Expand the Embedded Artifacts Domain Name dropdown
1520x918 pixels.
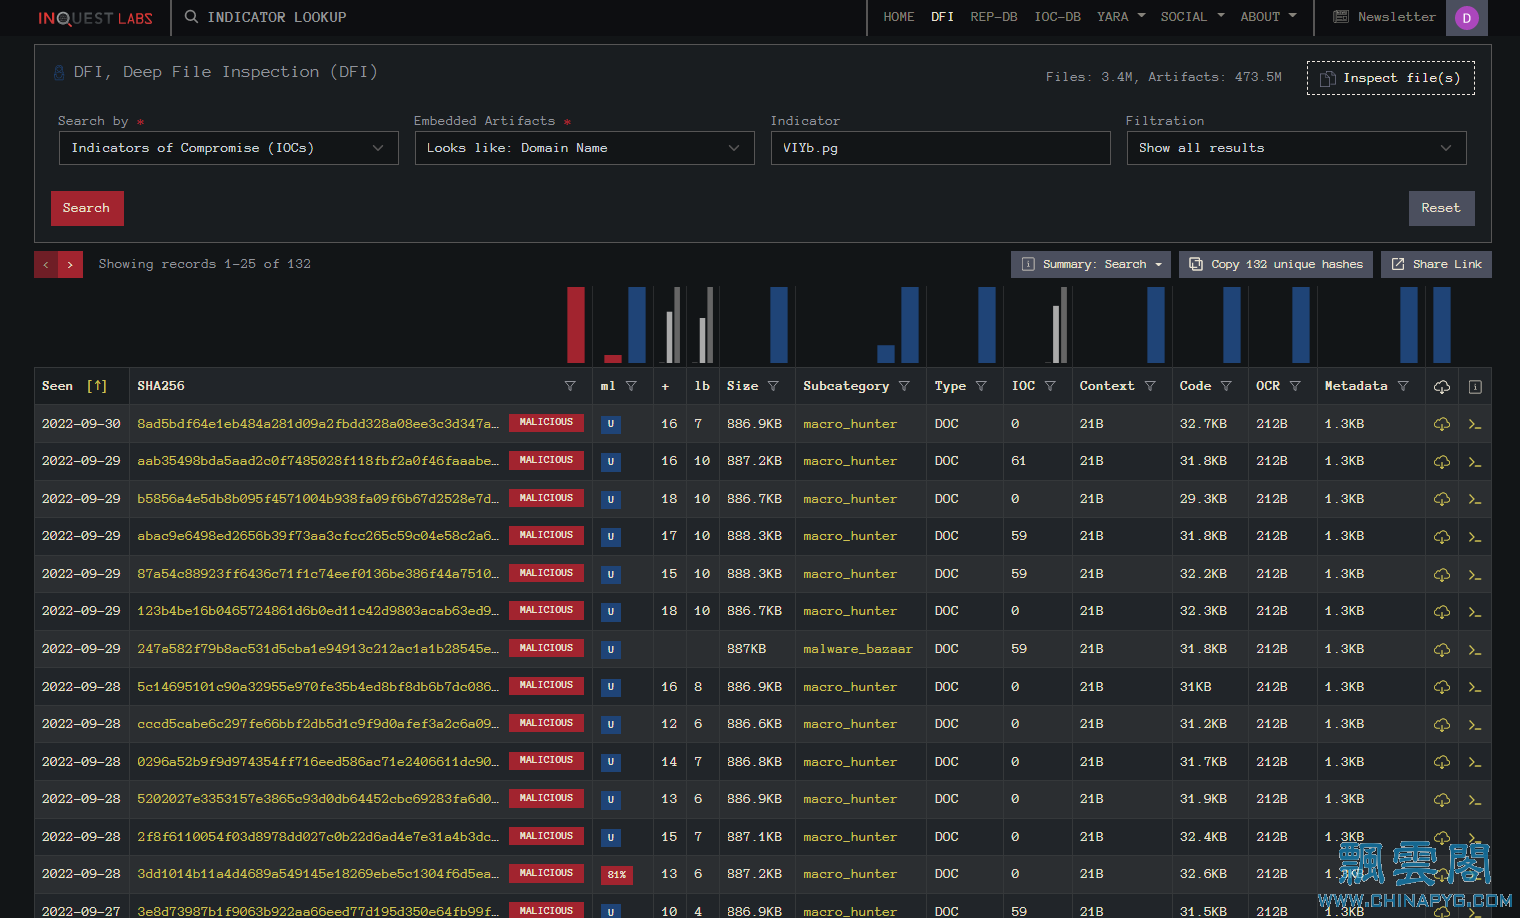click(x=585, y=148)
